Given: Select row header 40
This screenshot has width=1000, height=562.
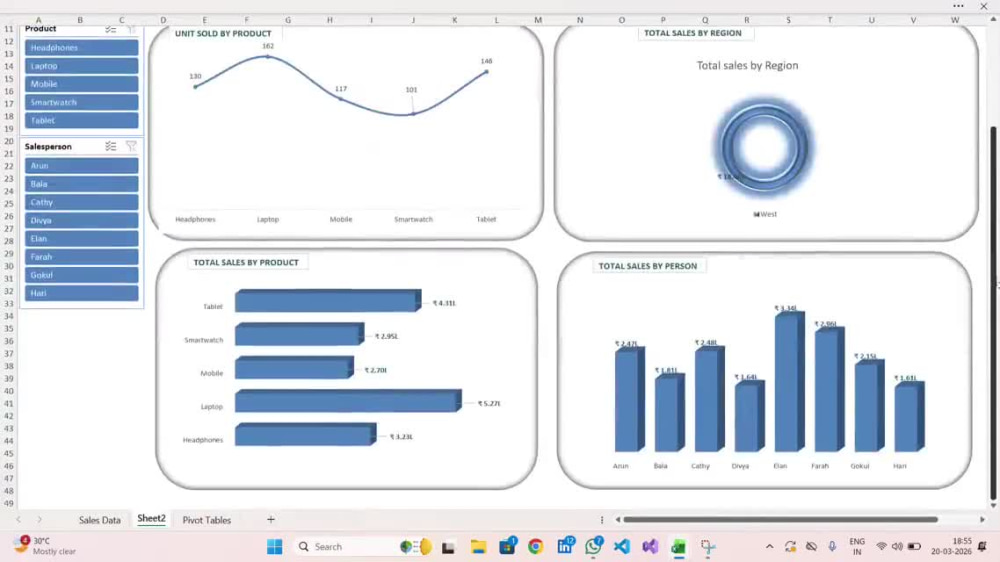Looking at the screenshot, I should point(8,391).
